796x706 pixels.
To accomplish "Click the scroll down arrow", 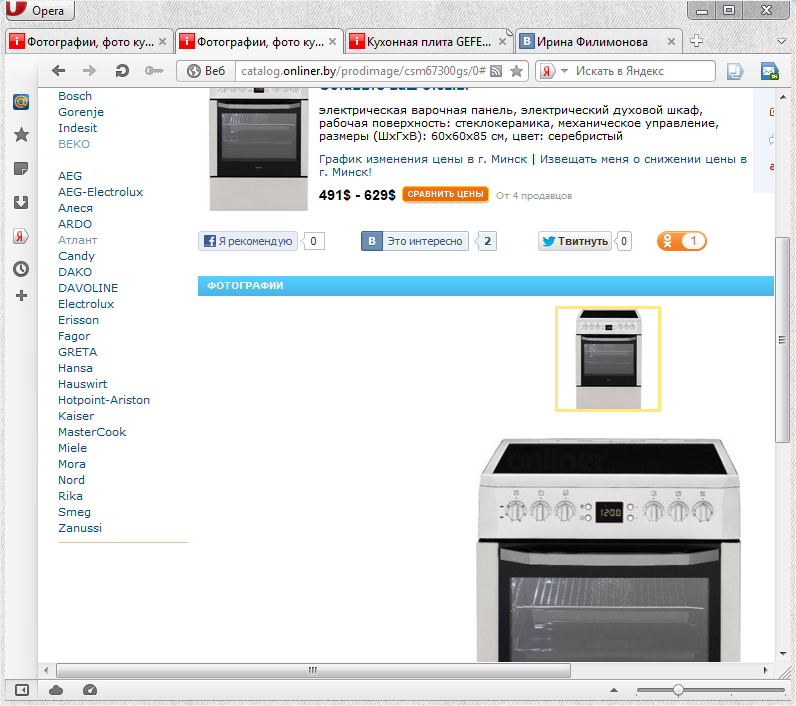I will 782,653.
